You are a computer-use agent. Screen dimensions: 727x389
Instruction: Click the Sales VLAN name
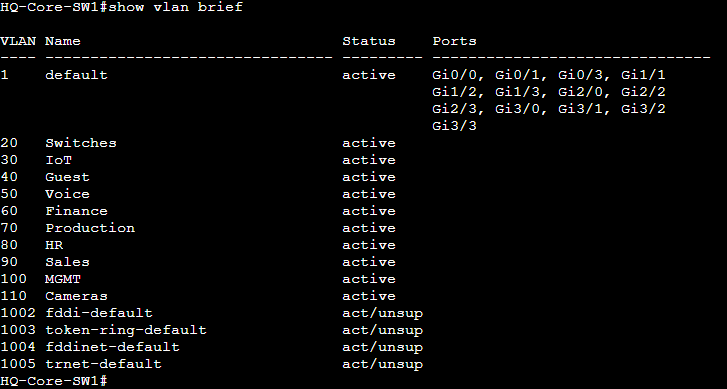point(67,262)
